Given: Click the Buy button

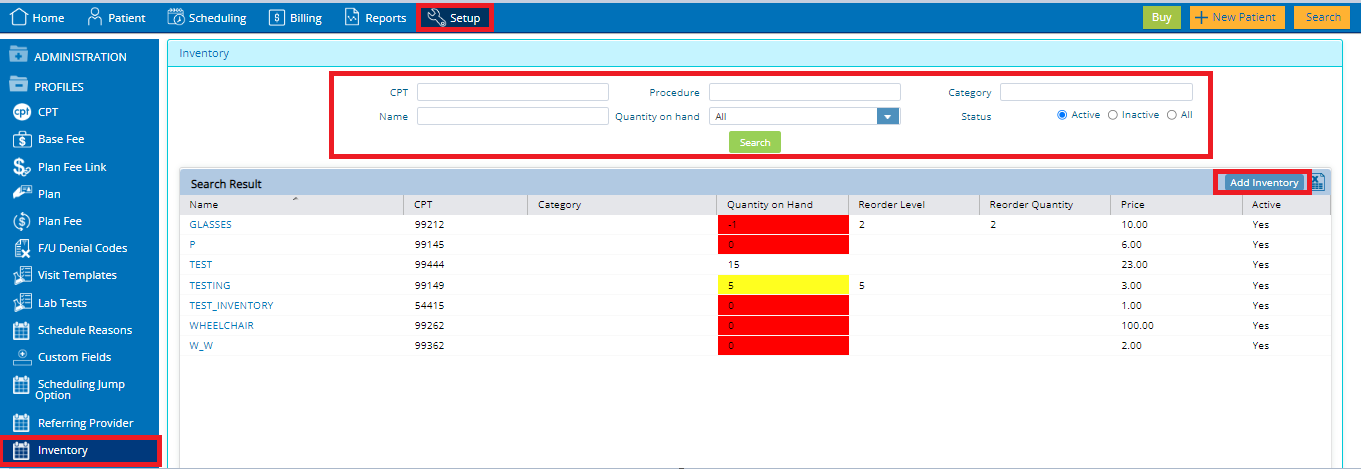Looking at the screenshot, I should tap(1162, 17).
